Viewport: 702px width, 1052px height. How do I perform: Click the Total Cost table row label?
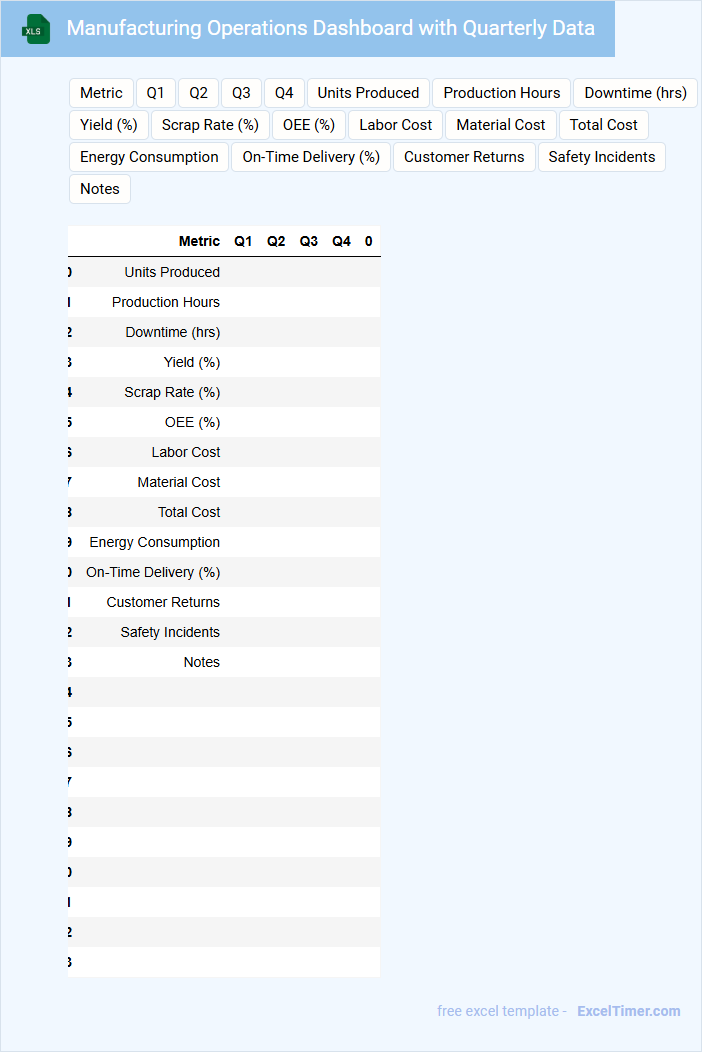189,512
